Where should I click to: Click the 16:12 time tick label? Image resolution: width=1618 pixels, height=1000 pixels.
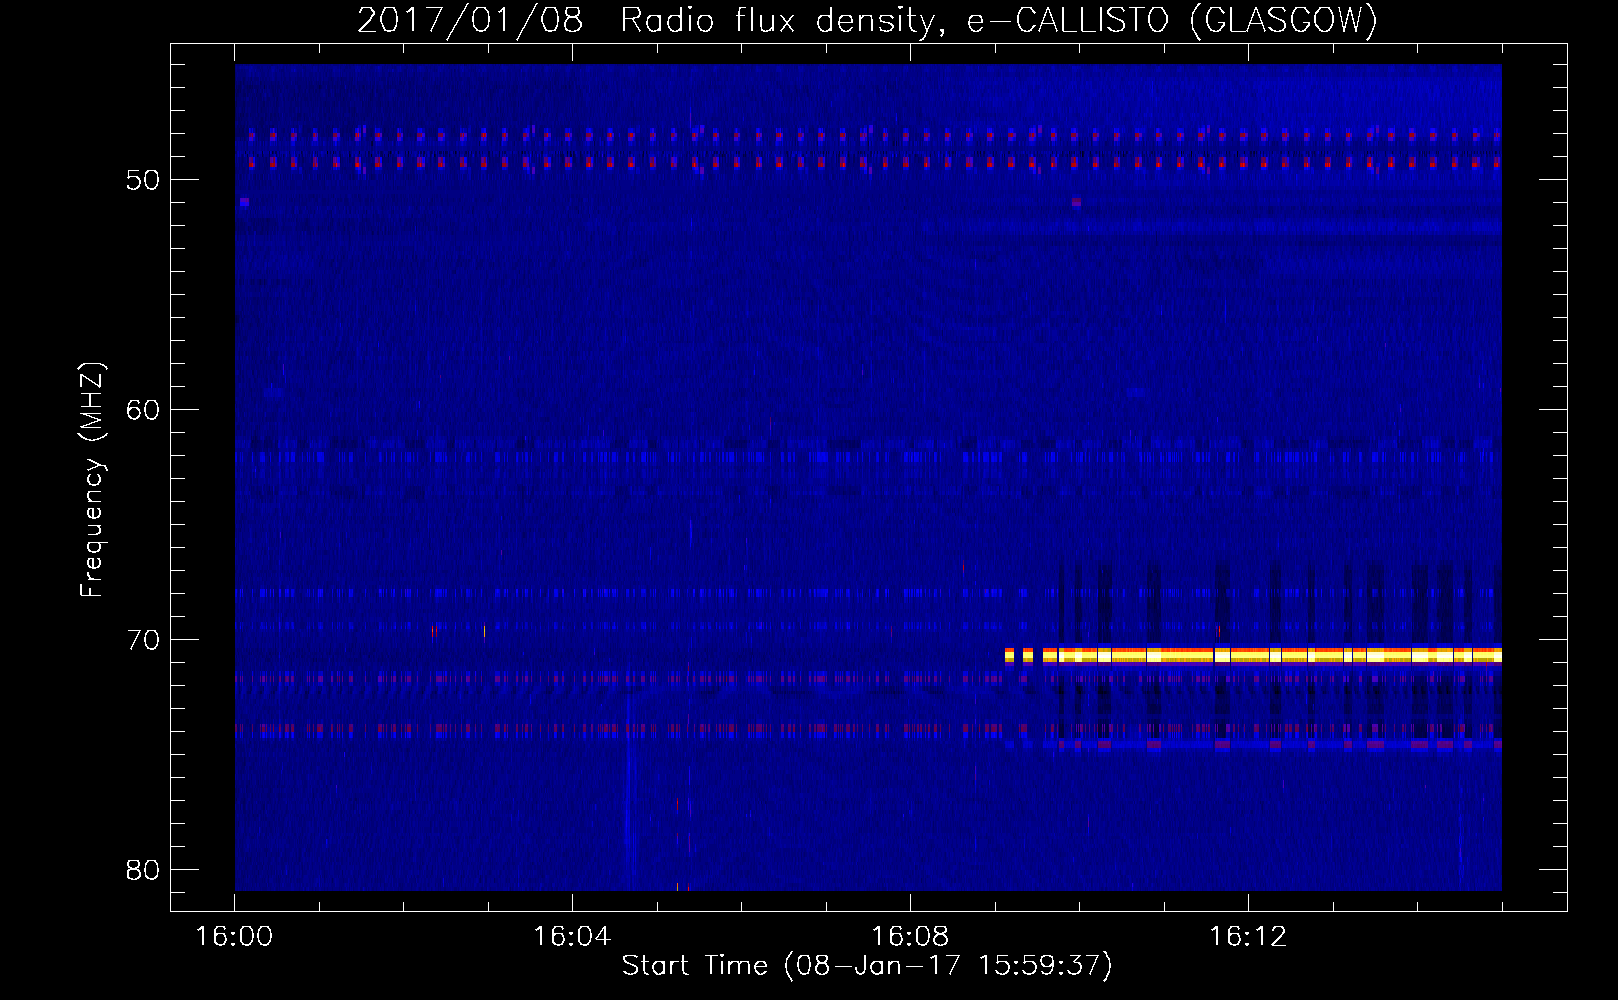pyautogui.click(x=1248, y=937)
